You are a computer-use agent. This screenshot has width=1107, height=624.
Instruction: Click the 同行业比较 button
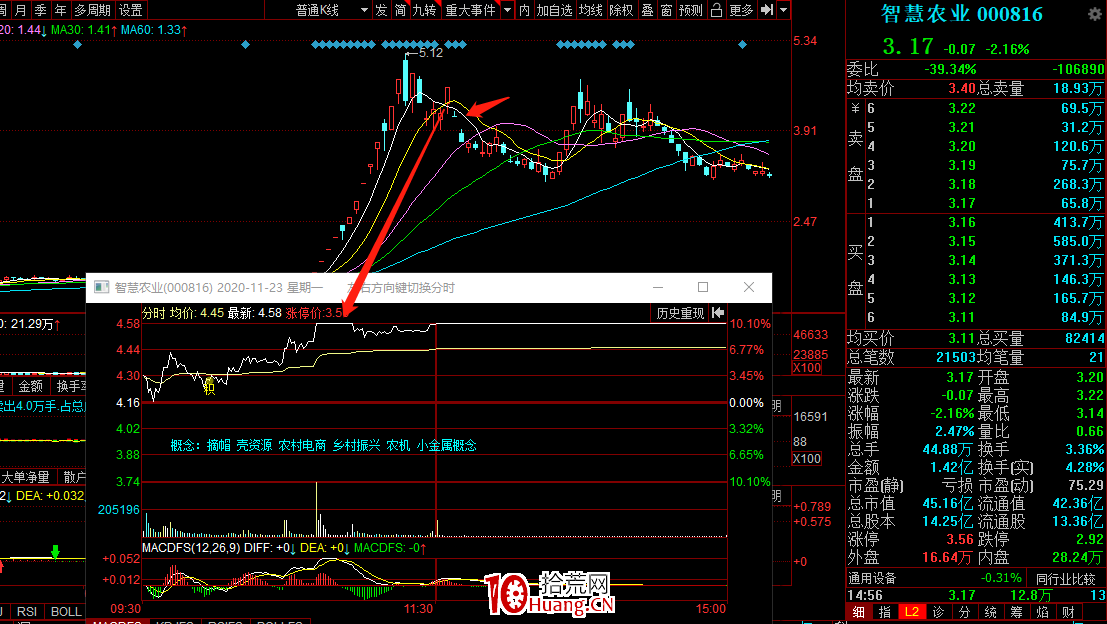[x=1065, y=579]
